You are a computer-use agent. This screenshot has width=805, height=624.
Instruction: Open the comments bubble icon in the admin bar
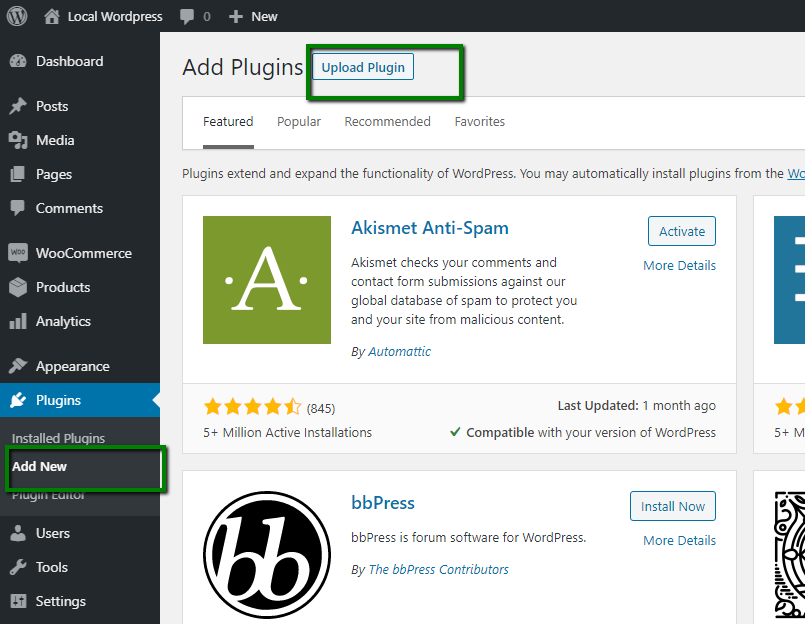(187, 17)
